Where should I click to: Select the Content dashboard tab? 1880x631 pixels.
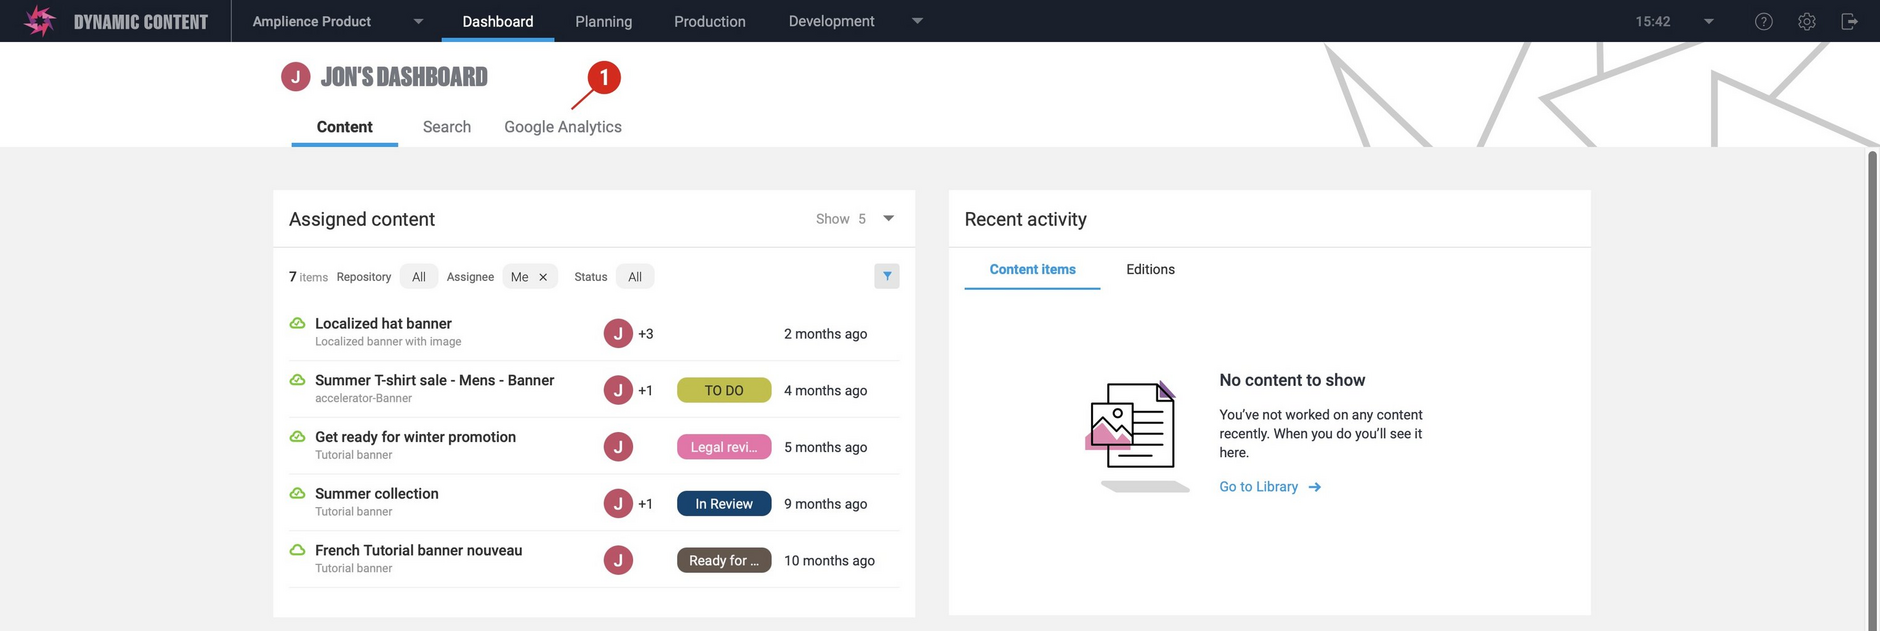point(345,127)
